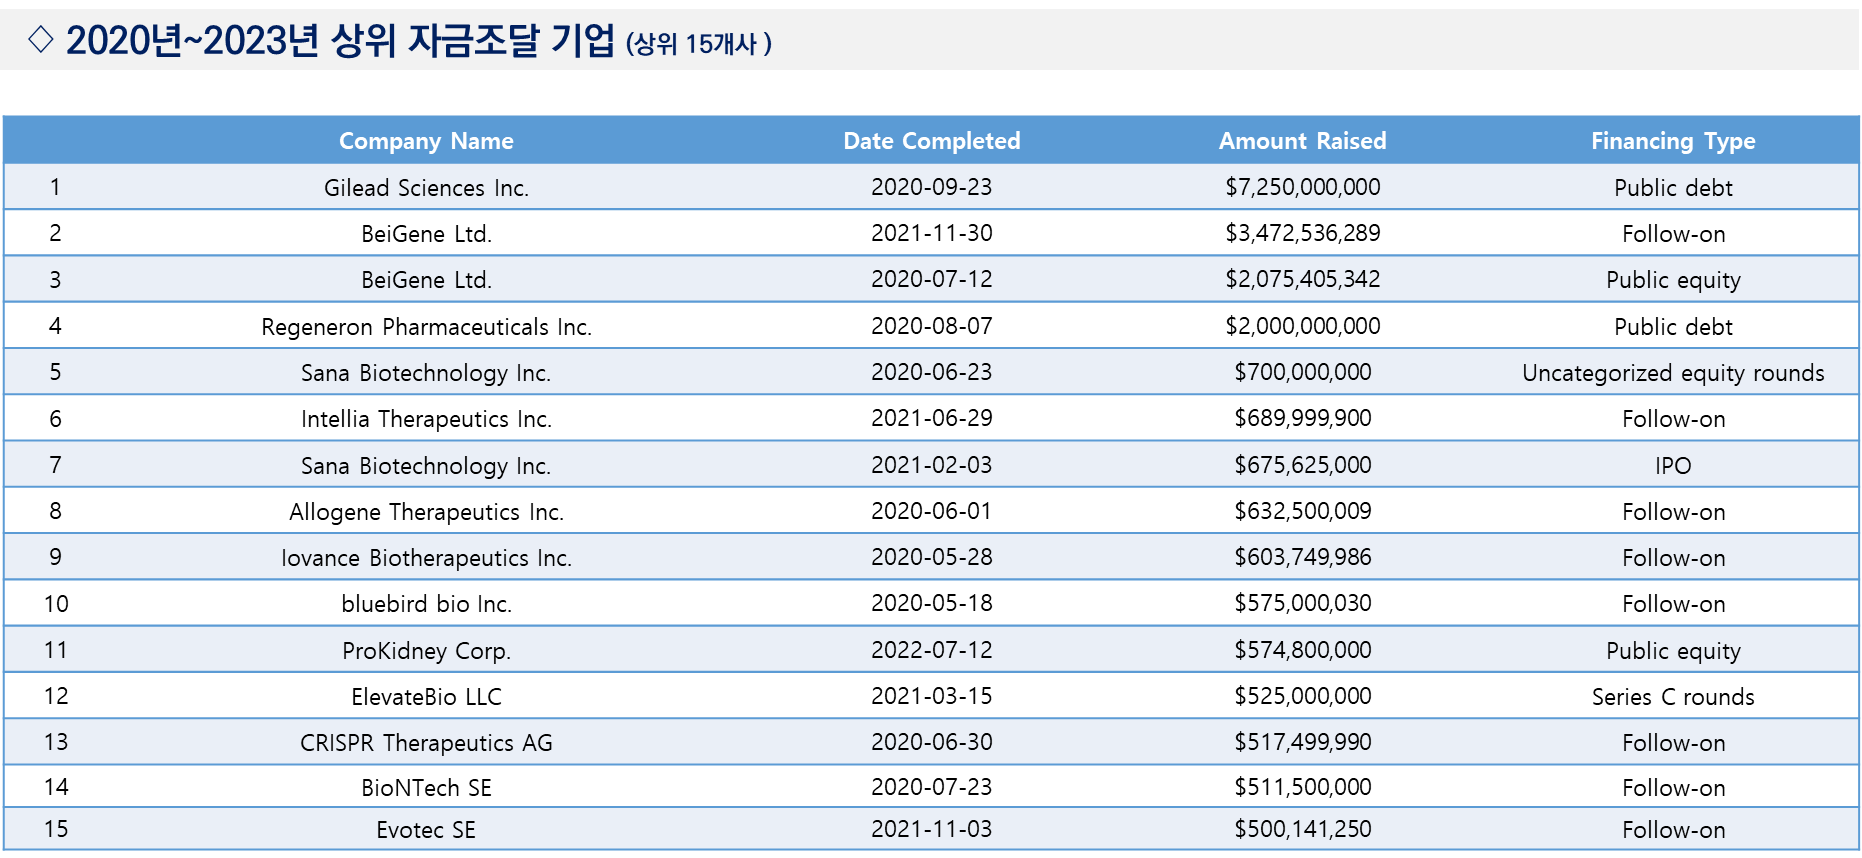The width and height of the screenshot is (1862, 858).
Task: Click Sana Biotechnology Inc. in row 7
Action: (x=426, y=466)
